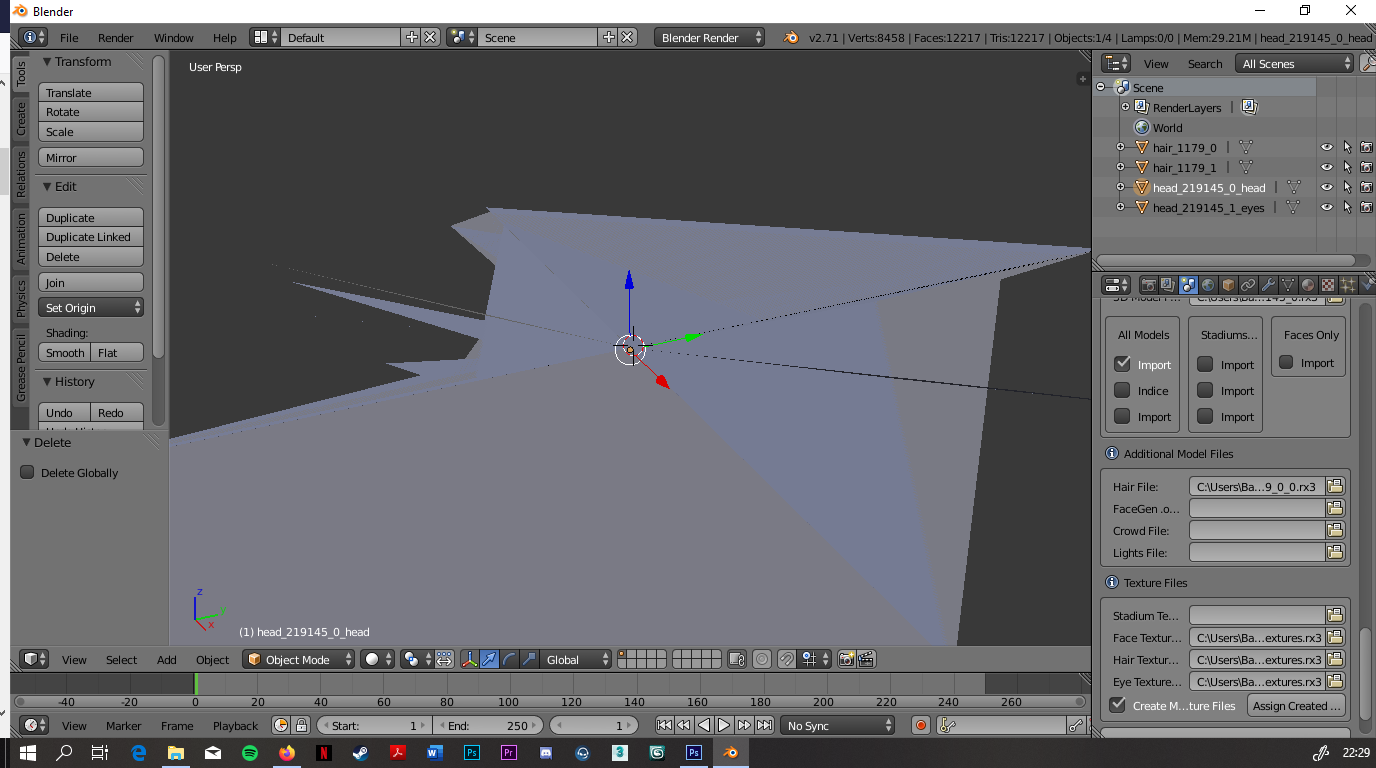Enable the Indice checkbox

click(1122, 390)
